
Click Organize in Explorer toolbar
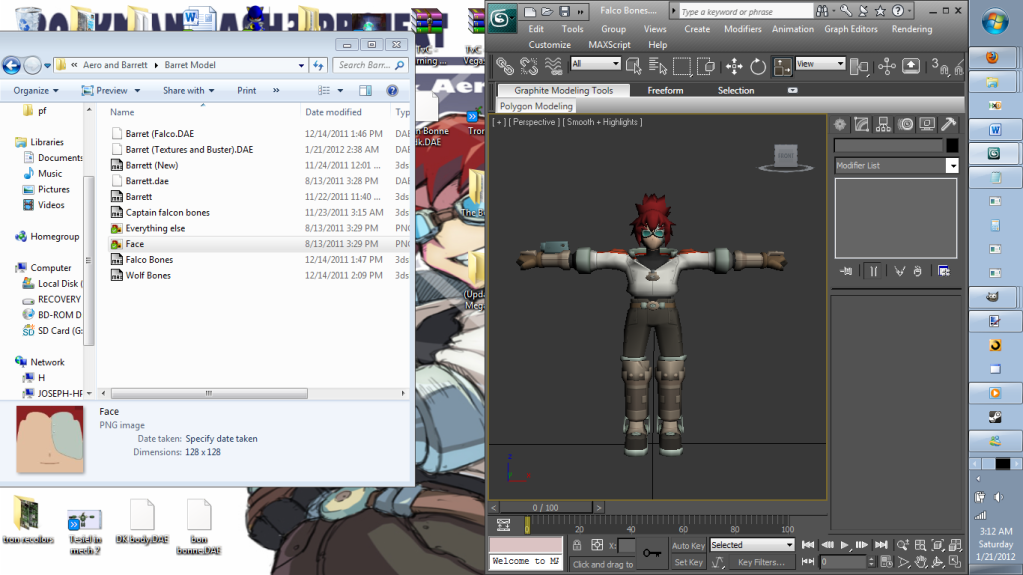point(36,91)
